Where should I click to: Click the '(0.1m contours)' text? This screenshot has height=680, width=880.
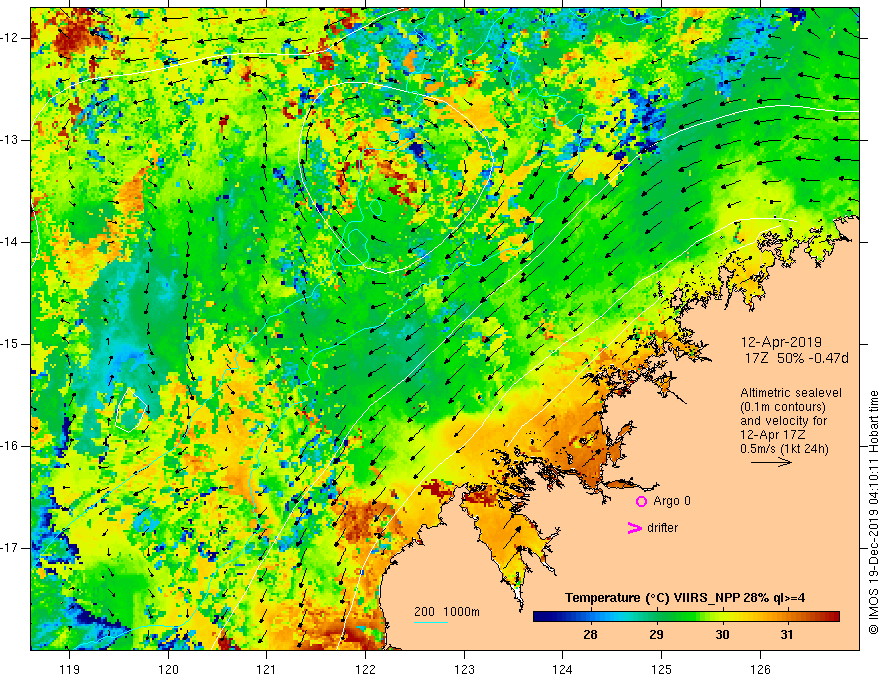tap(783, 407)
